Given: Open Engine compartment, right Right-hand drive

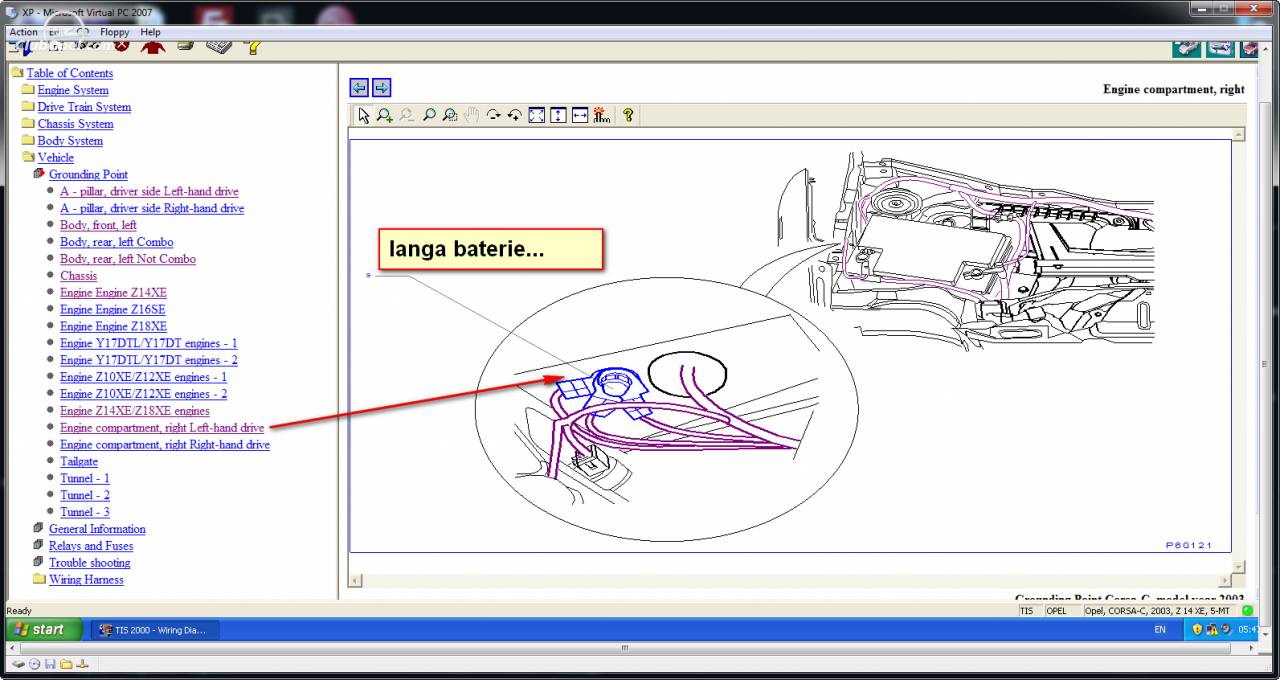Looking at the screenshot, I should pos(165,445).
